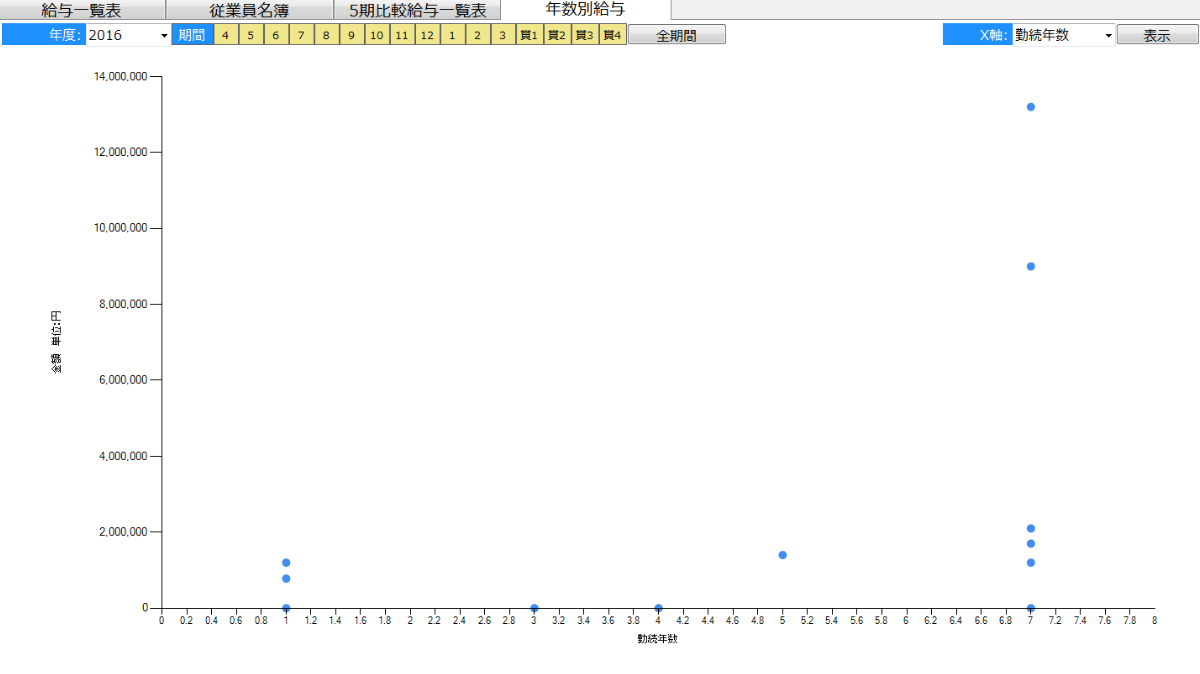Toggle month 3 period button

pyautogui.click(x=503, y=35)
